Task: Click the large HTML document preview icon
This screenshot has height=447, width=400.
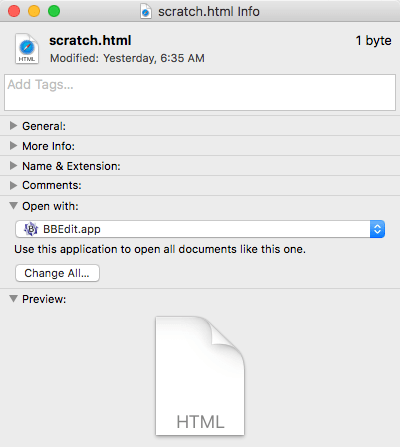Action: coord(200,376)
